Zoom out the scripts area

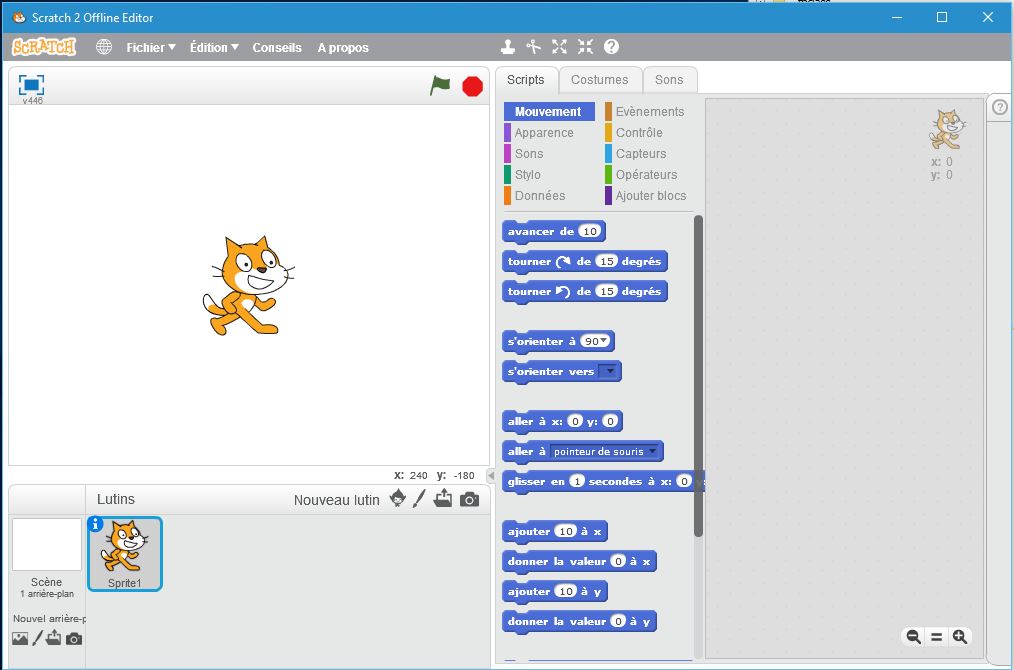(913, 637)
